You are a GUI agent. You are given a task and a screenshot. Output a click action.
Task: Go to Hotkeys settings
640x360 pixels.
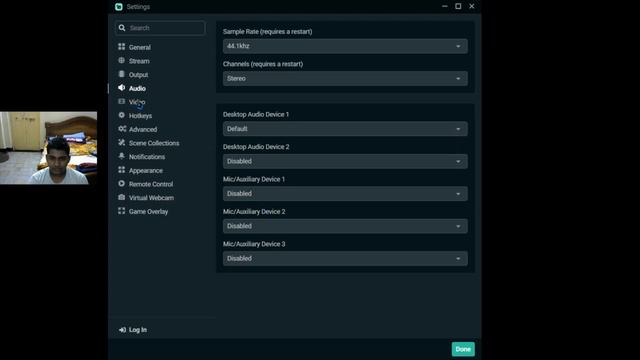(140, 116)
